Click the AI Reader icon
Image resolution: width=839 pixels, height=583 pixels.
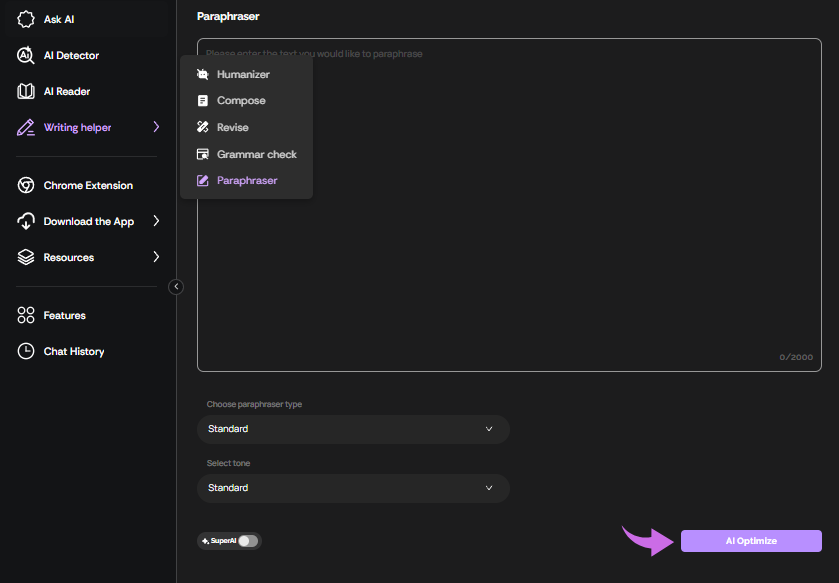[x=25, y=91]
